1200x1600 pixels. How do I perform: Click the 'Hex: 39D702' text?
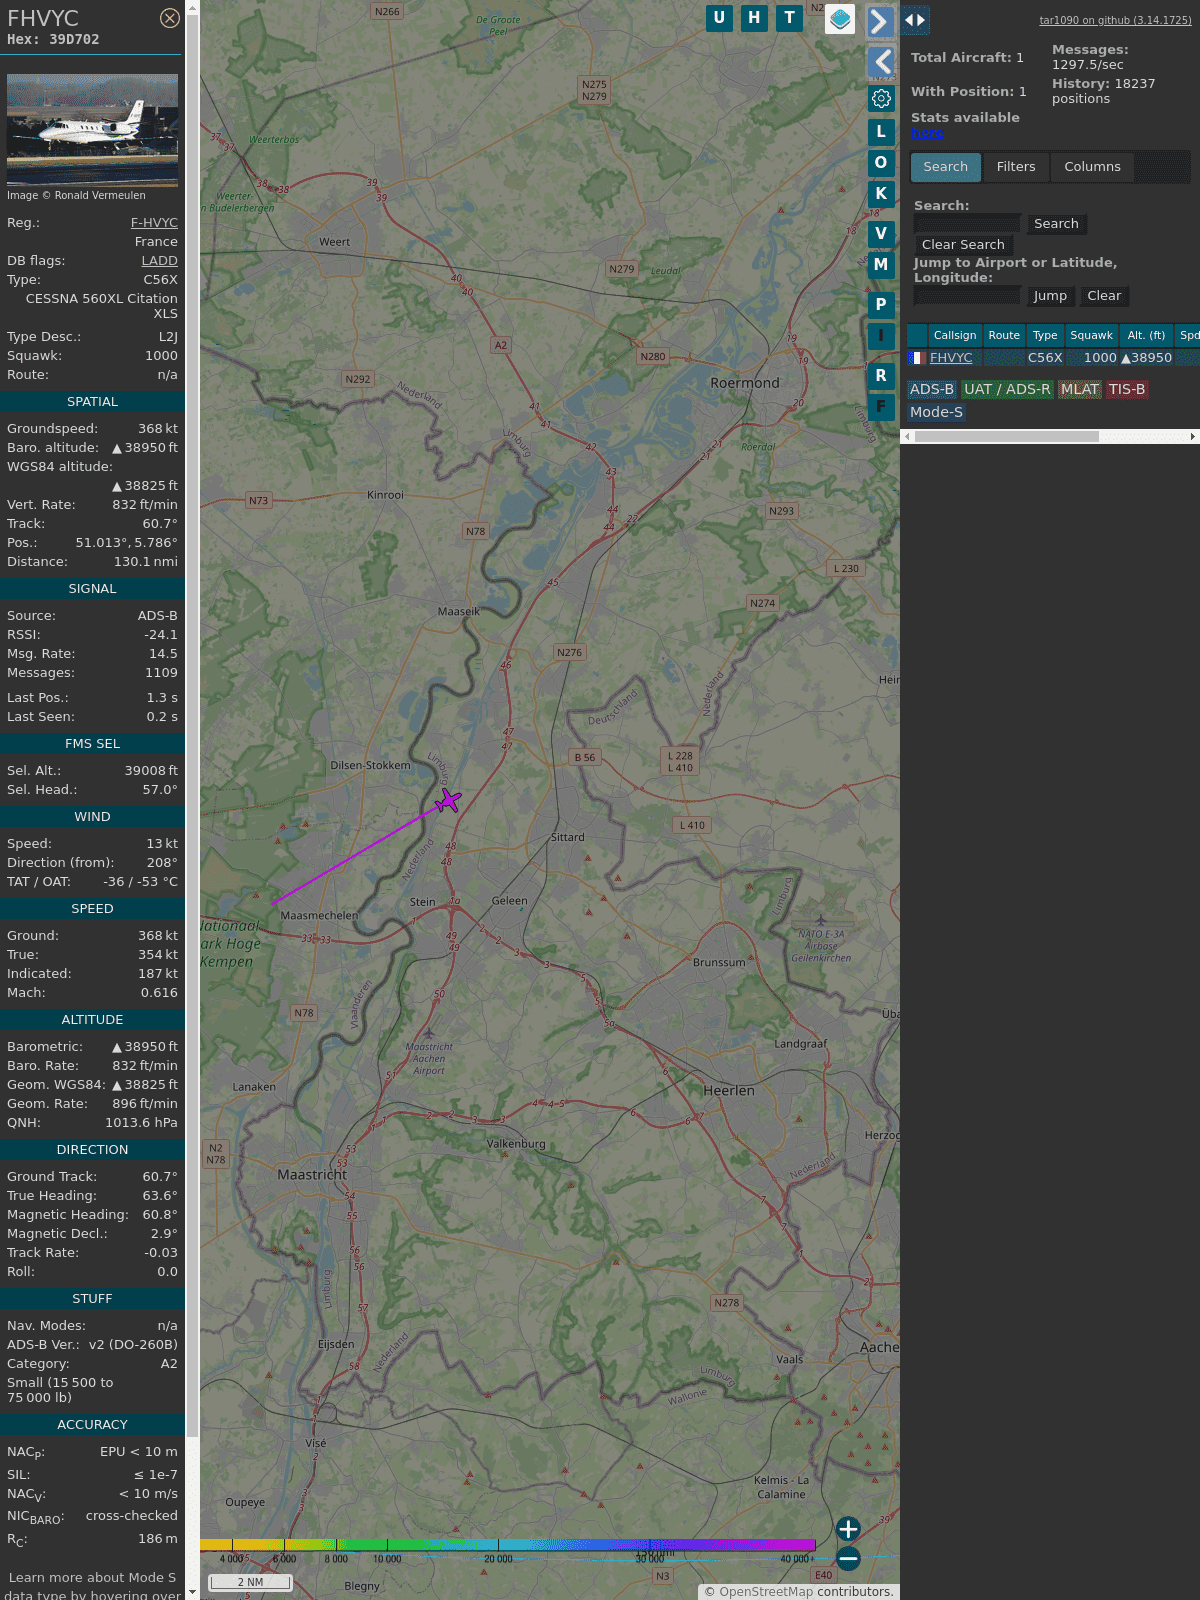click(53, 40)
